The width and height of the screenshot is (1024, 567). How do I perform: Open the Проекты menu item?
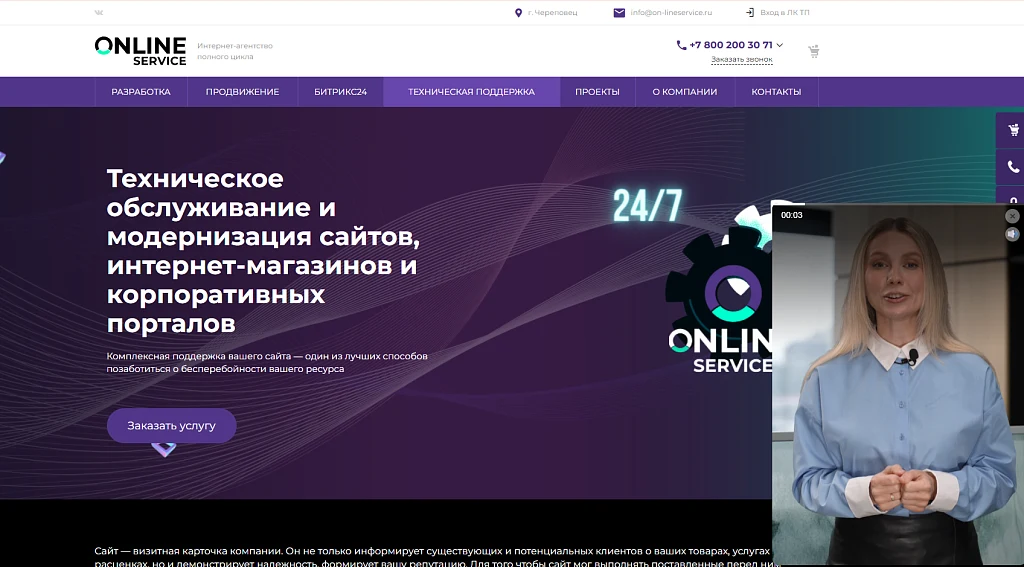point(597,91)
